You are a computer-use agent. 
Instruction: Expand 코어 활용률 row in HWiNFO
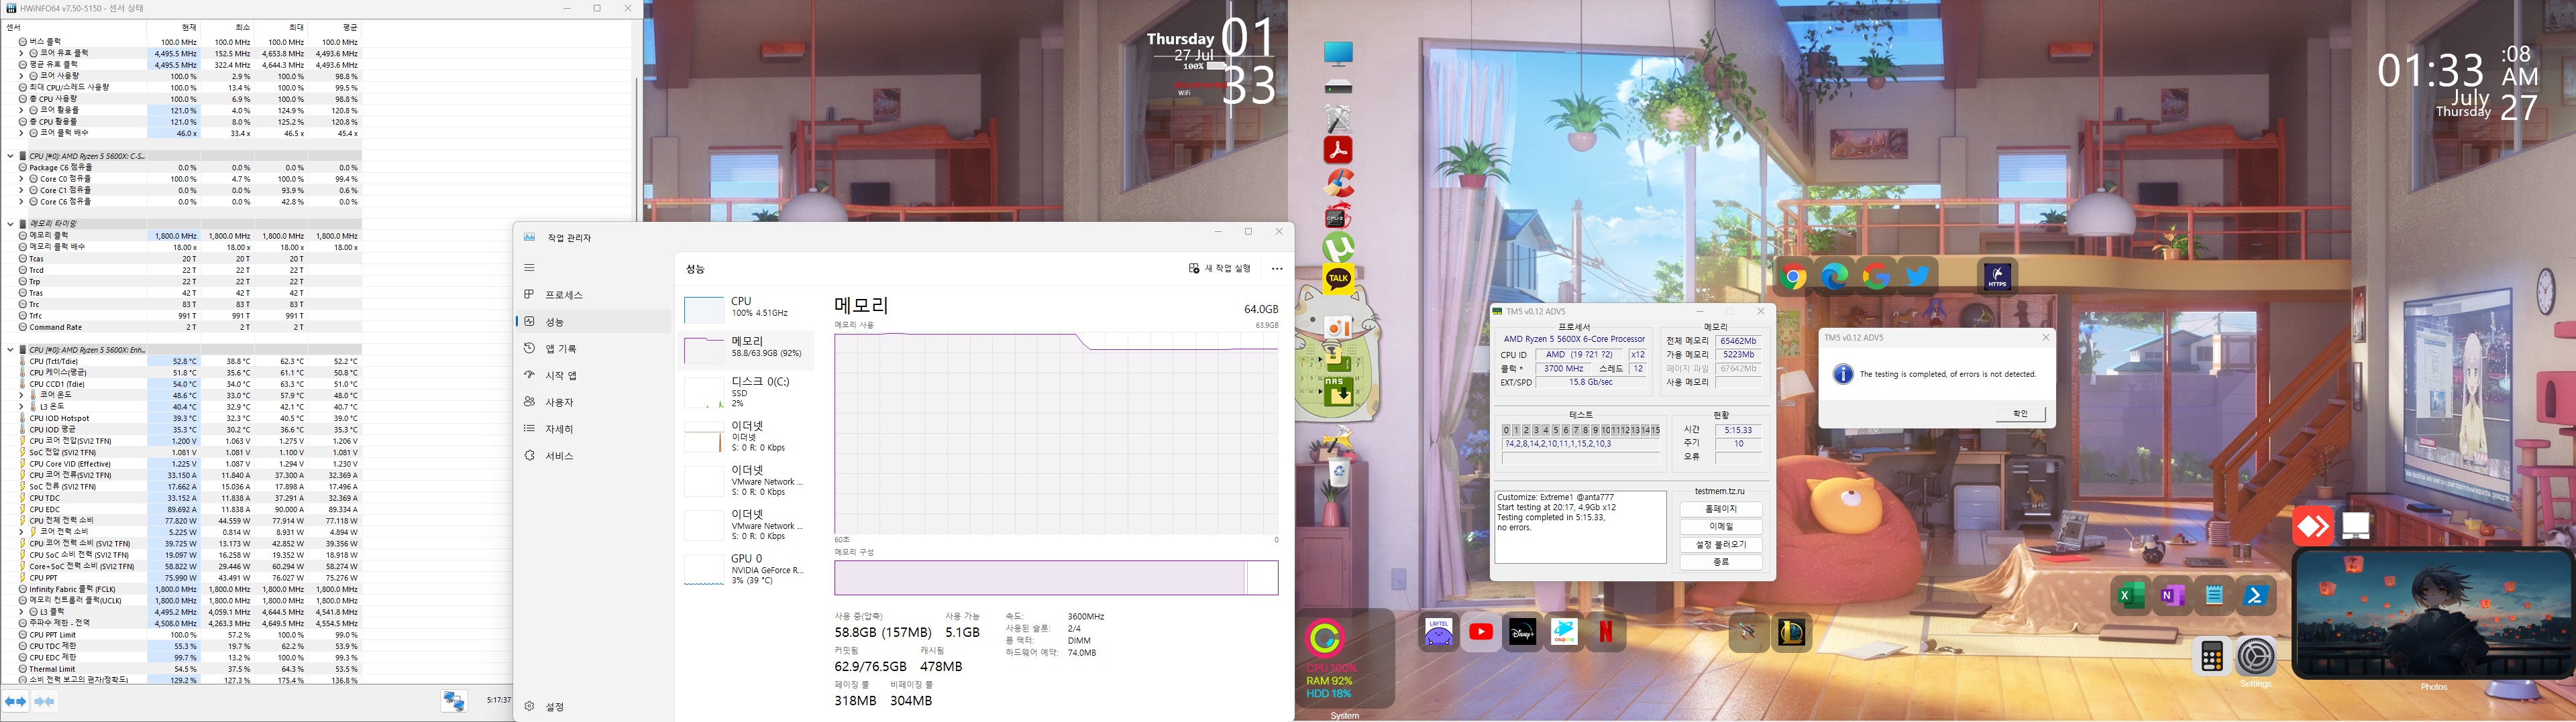coord(22,110)
